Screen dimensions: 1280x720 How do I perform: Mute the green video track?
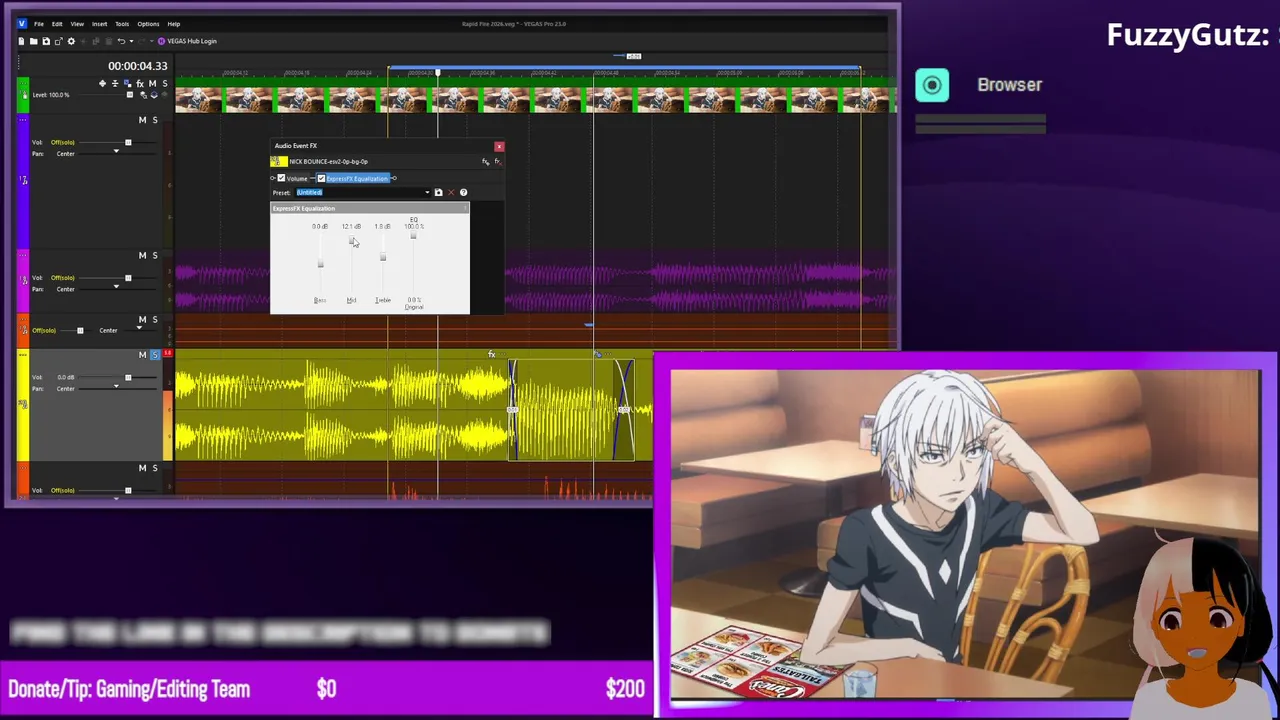point(152,83)
